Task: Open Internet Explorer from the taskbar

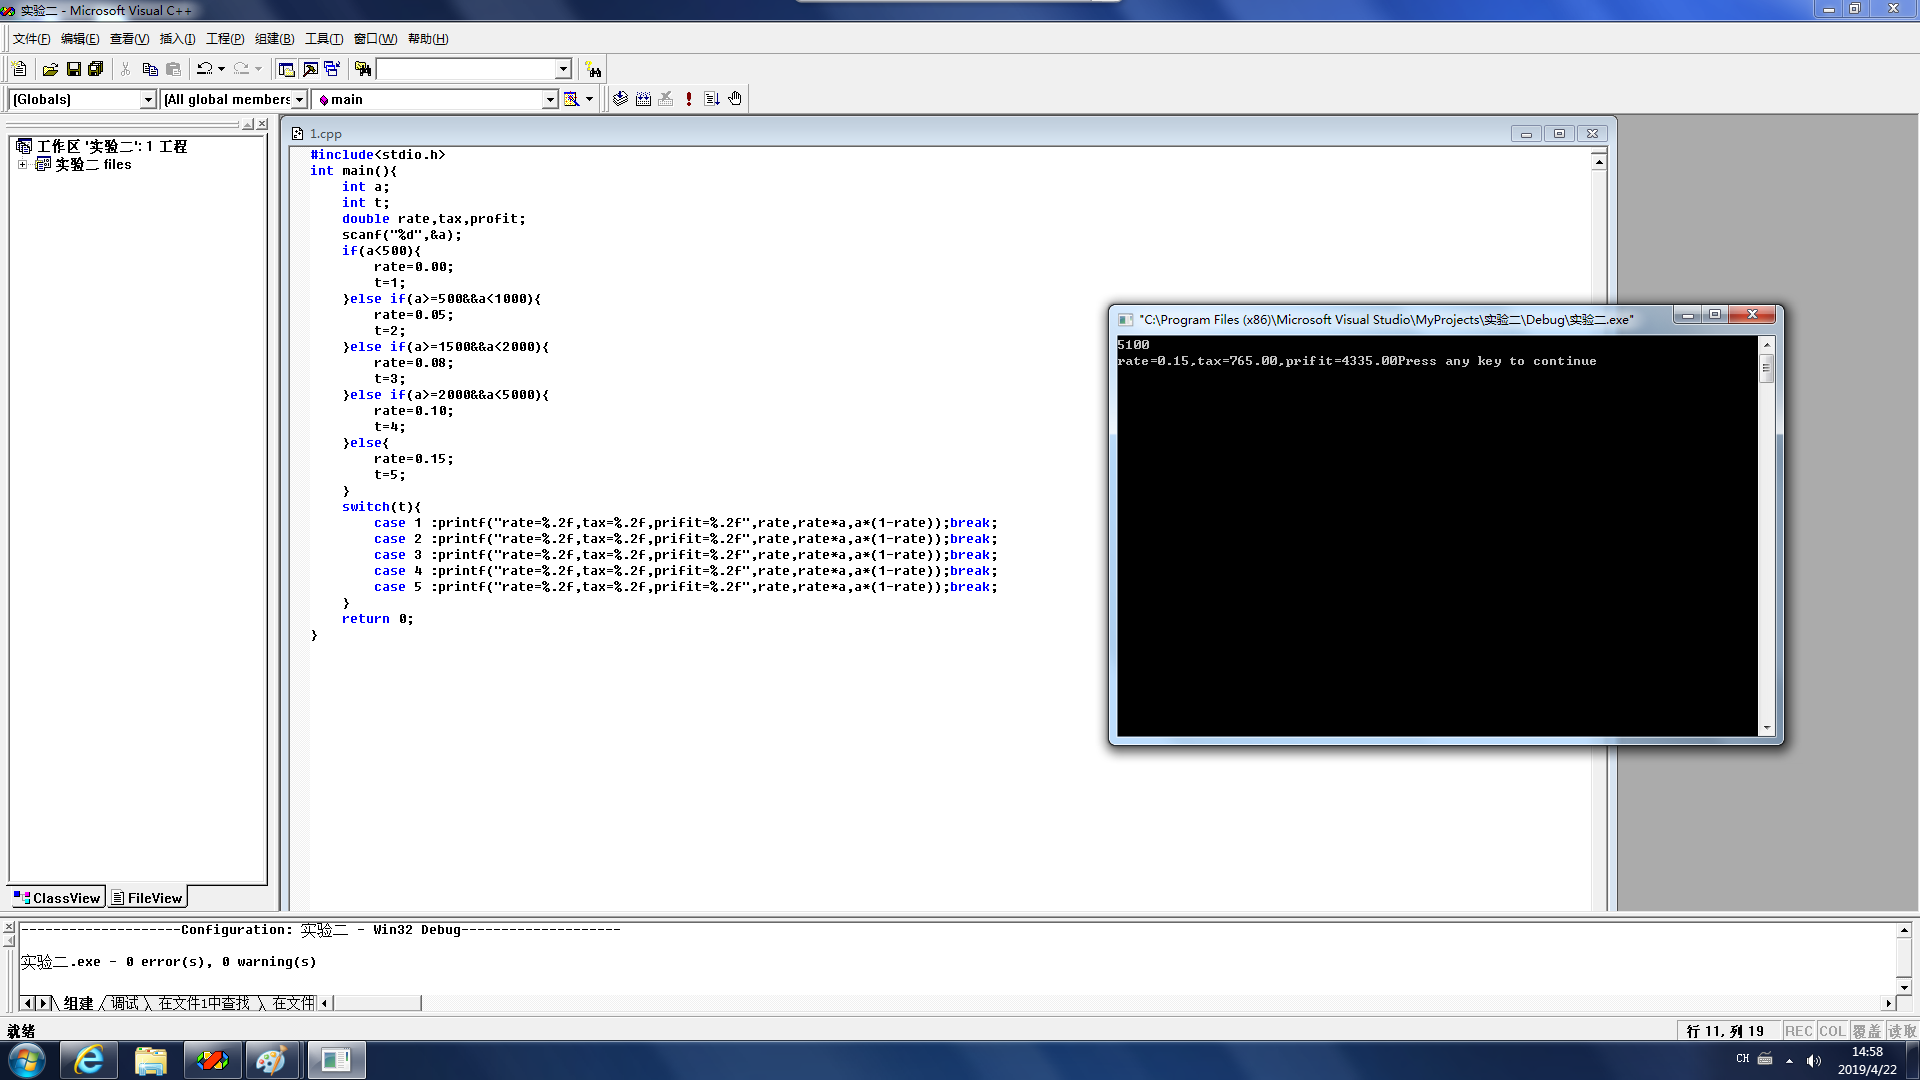Action: click(89, 1060)
